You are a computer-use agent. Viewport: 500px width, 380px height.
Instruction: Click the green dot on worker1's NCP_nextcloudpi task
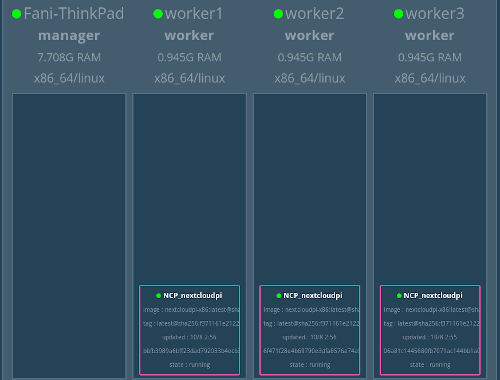tap(159, 296)
